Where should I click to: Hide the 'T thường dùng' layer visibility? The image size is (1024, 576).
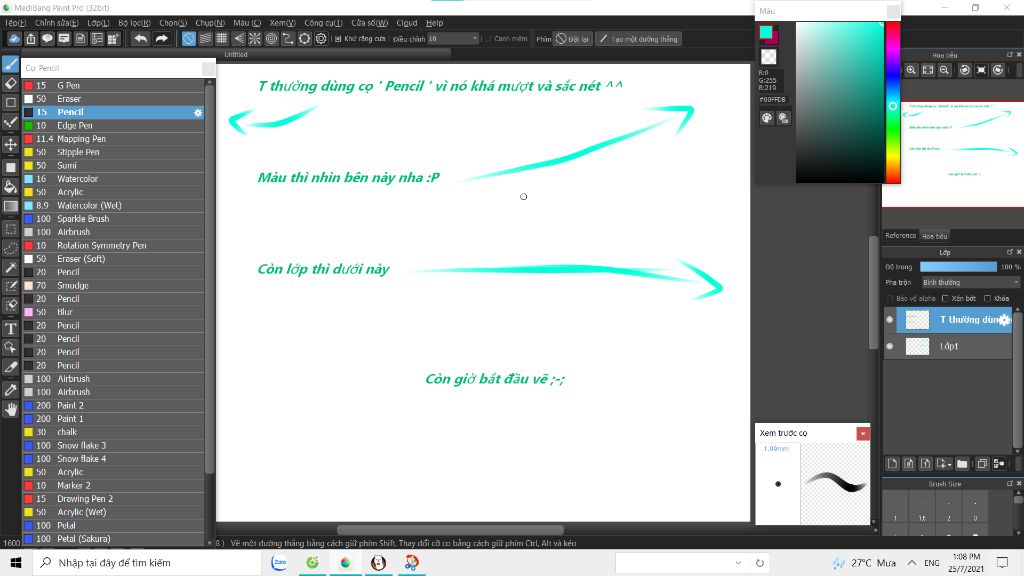889,319
